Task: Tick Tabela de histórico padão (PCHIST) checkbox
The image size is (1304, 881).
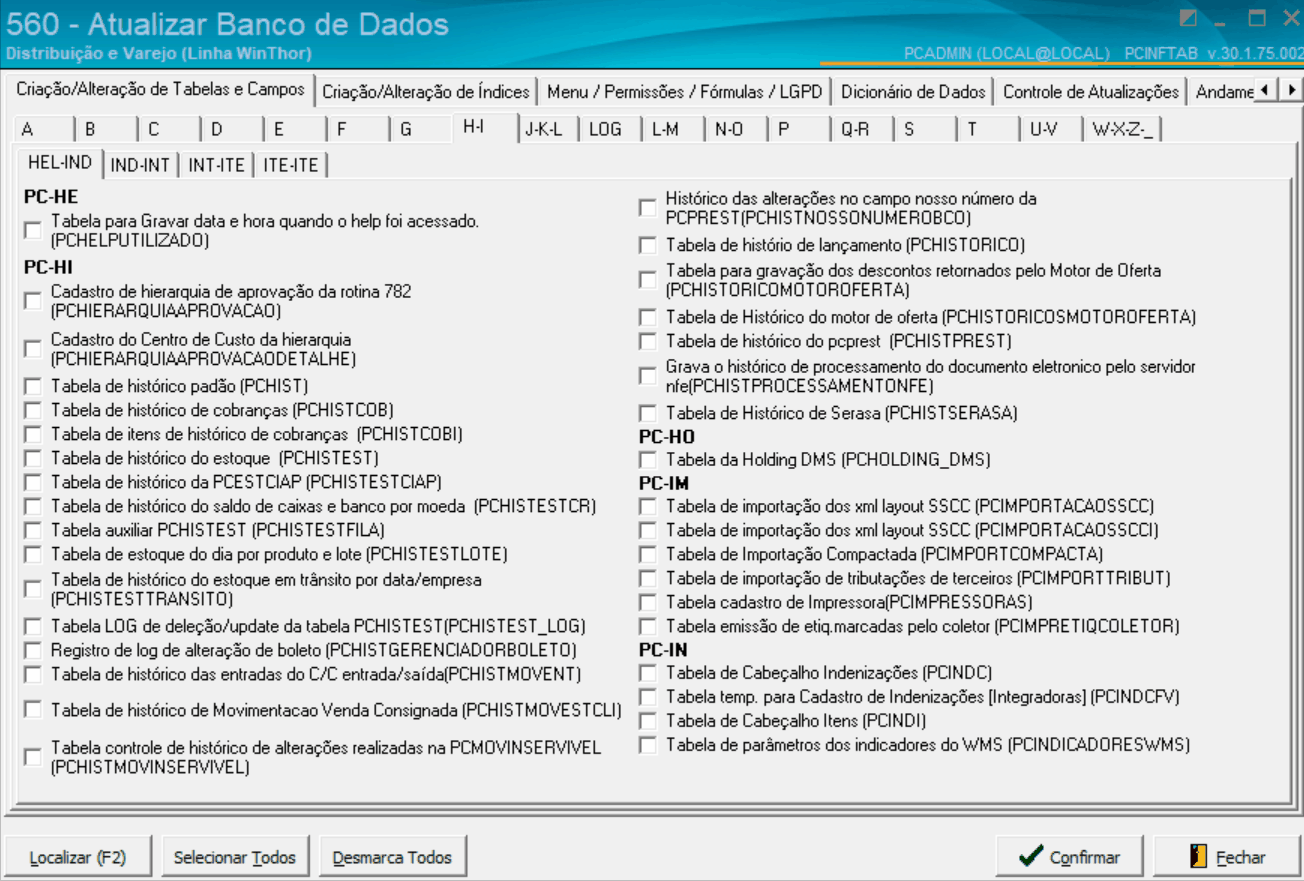Action: pos(33,386)
